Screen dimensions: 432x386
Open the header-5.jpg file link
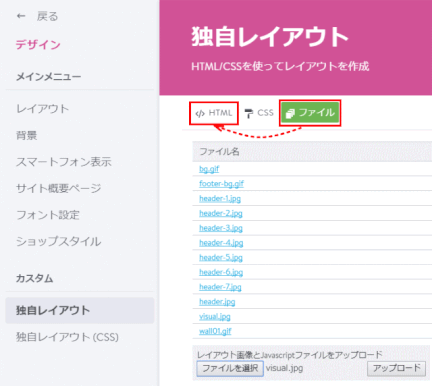click(x=221, y=257)
